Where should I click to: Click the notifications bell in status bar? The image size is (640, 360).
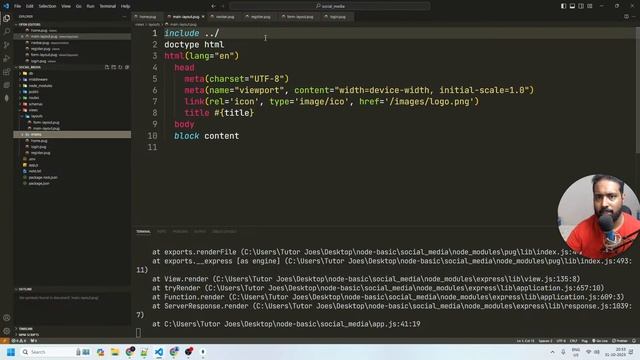(x=634, y=340)
